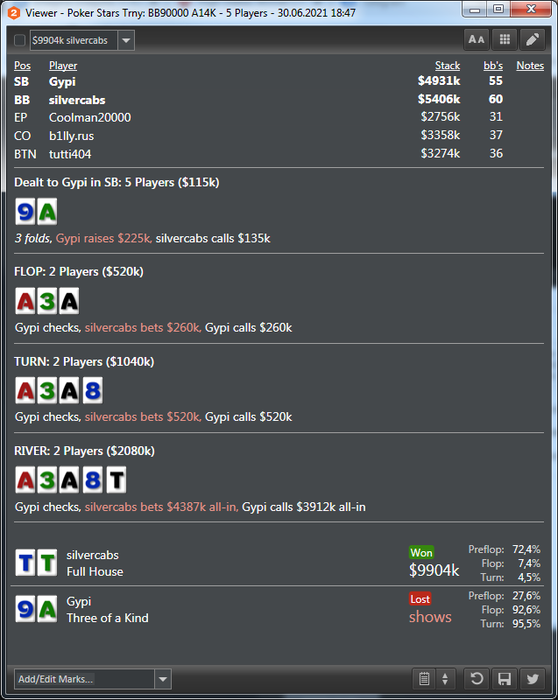Click the Add/Edit Marks input field
Screen dimensions: 558x700
click(85, 679)
